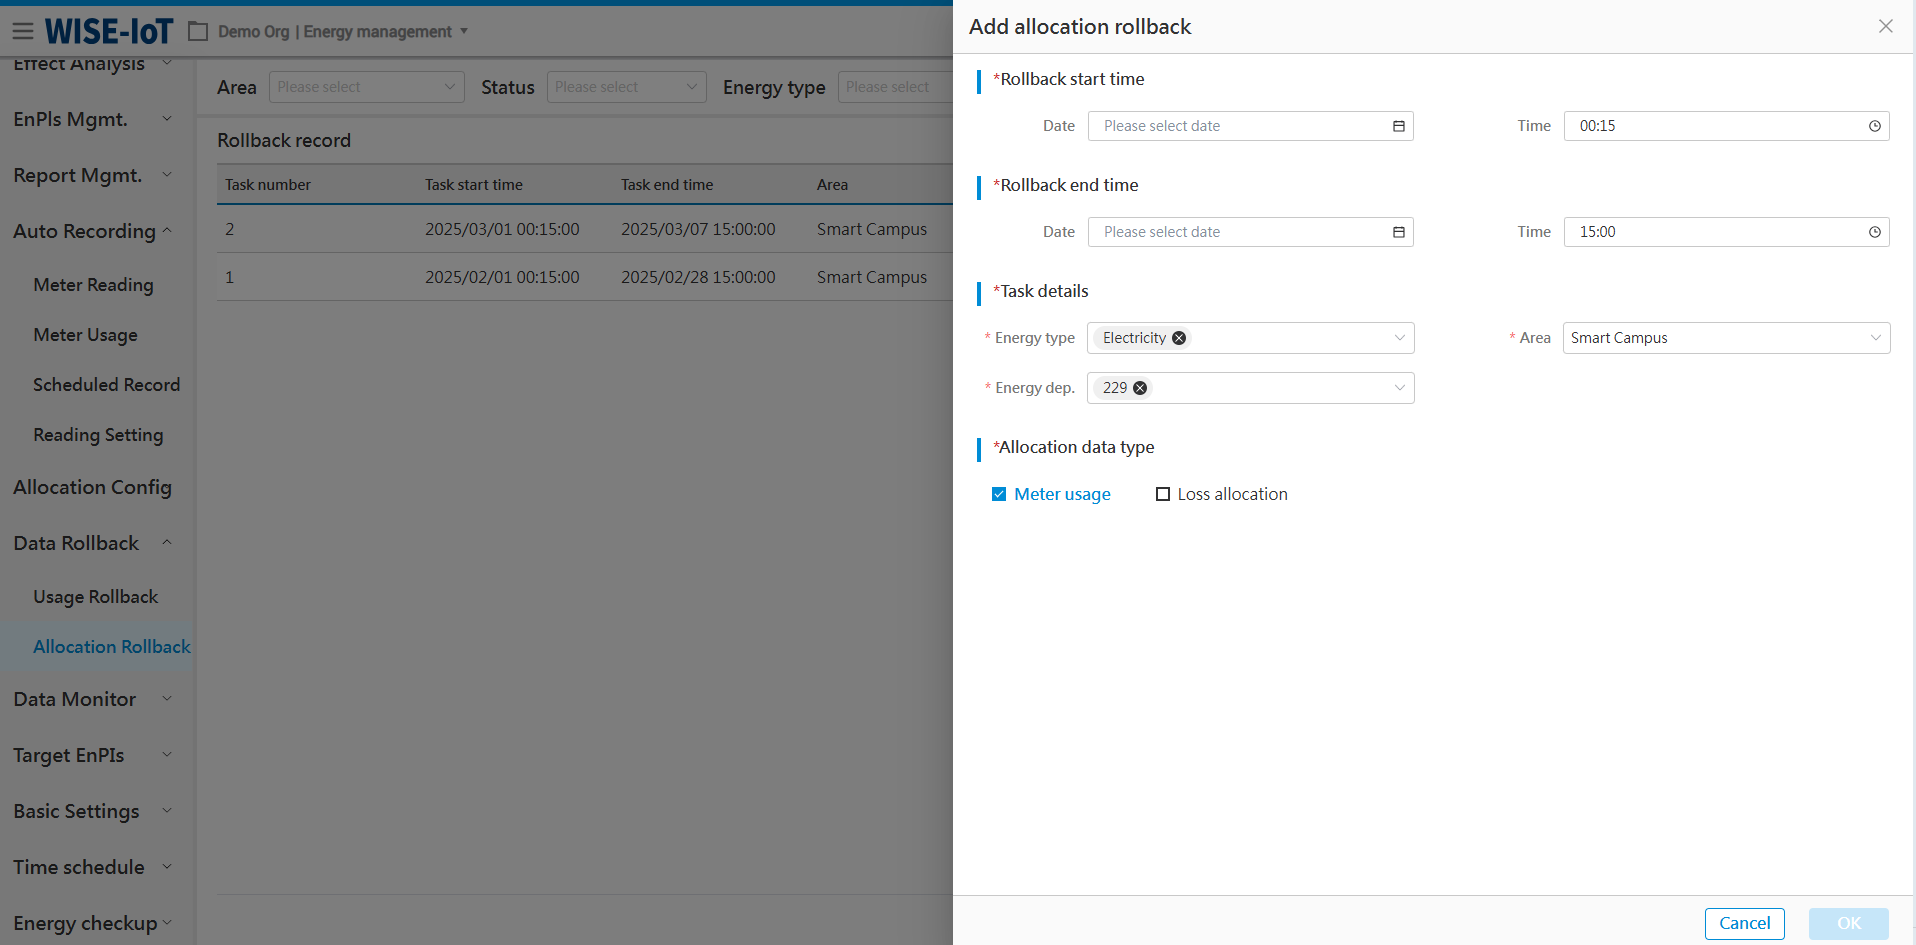The height and width of the screenshot is (945, 1916).
Task: Select Allocation Config in sidebar
Action: (x=92, y=487)
